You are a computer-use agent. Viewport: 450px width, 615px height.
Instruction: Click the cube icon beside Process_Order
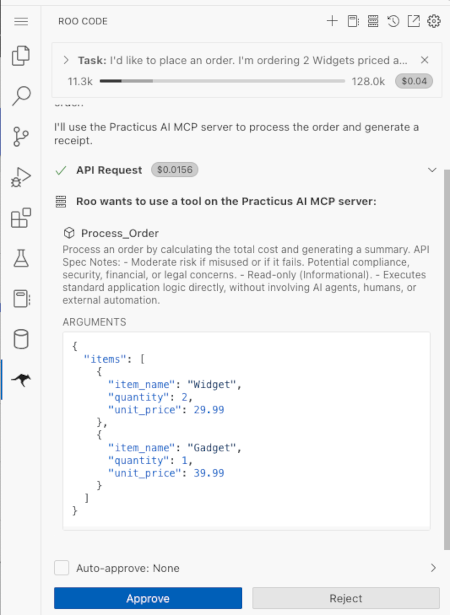click(69, 233)
